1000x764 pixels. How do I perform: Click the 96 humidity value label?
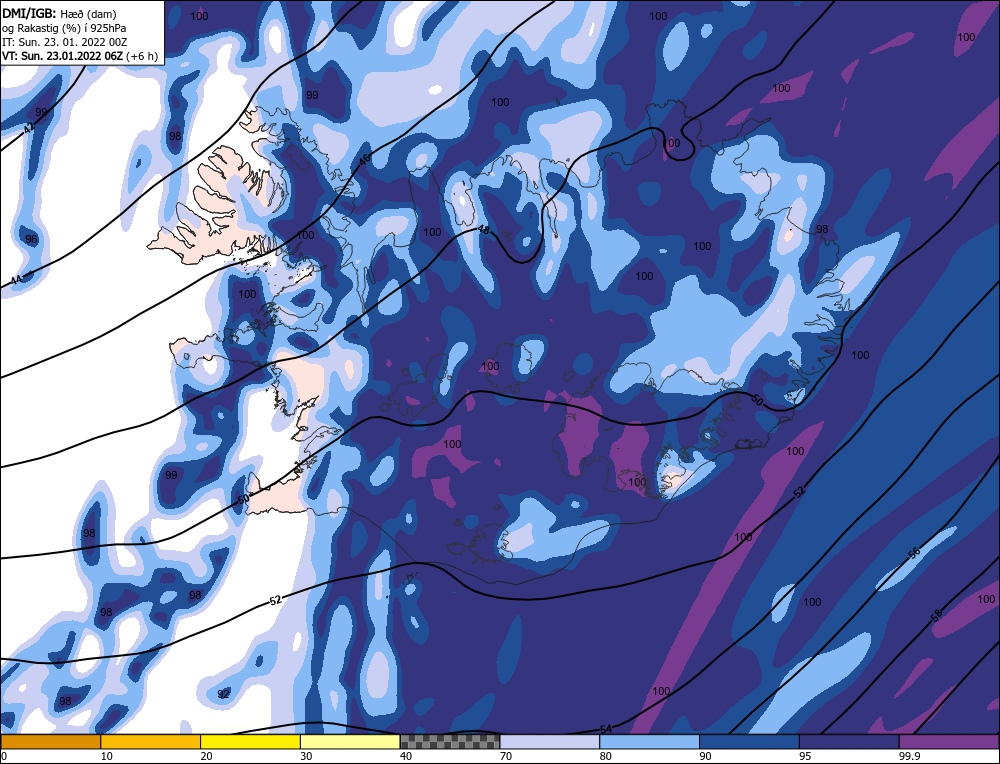click(x=31, y=239)
